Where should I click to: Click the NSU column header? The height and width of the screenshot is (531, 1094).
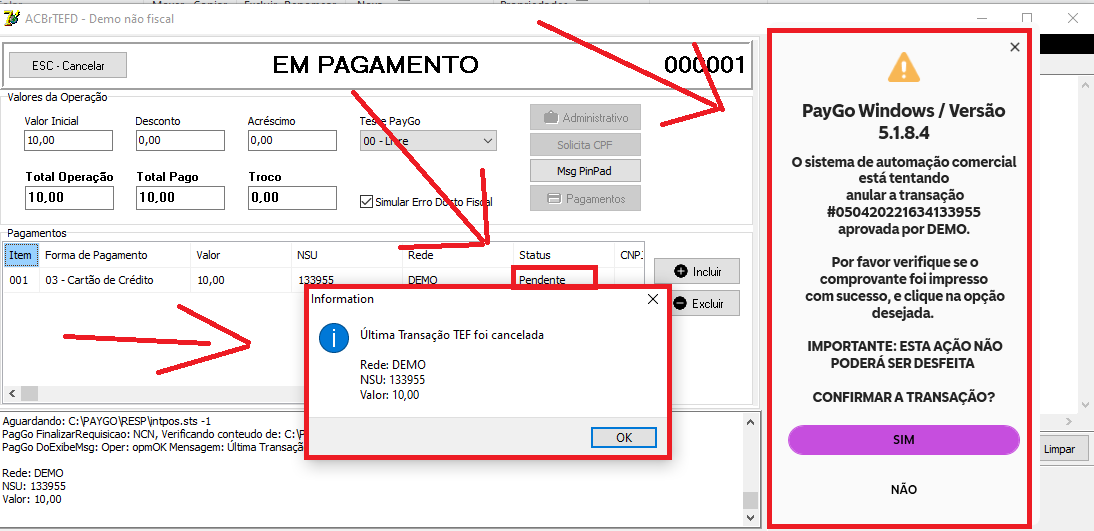point(347,255)
